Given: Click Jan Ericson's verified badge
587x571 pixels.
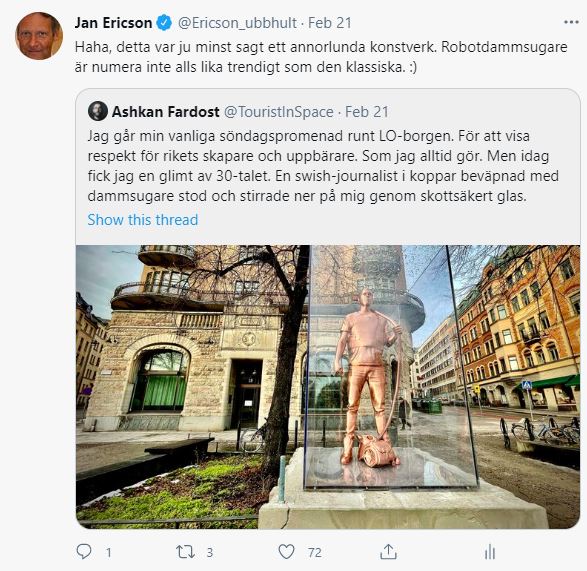Looking at the screenshot, I should pyautogui.click(x=164, y=22).
